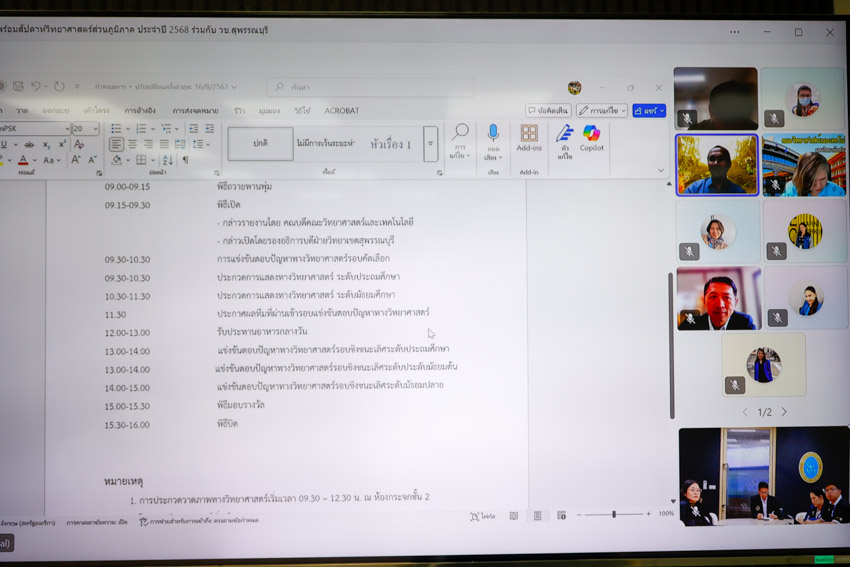
Task: Sort the selected paragraphs
Action: click(168, 160)
